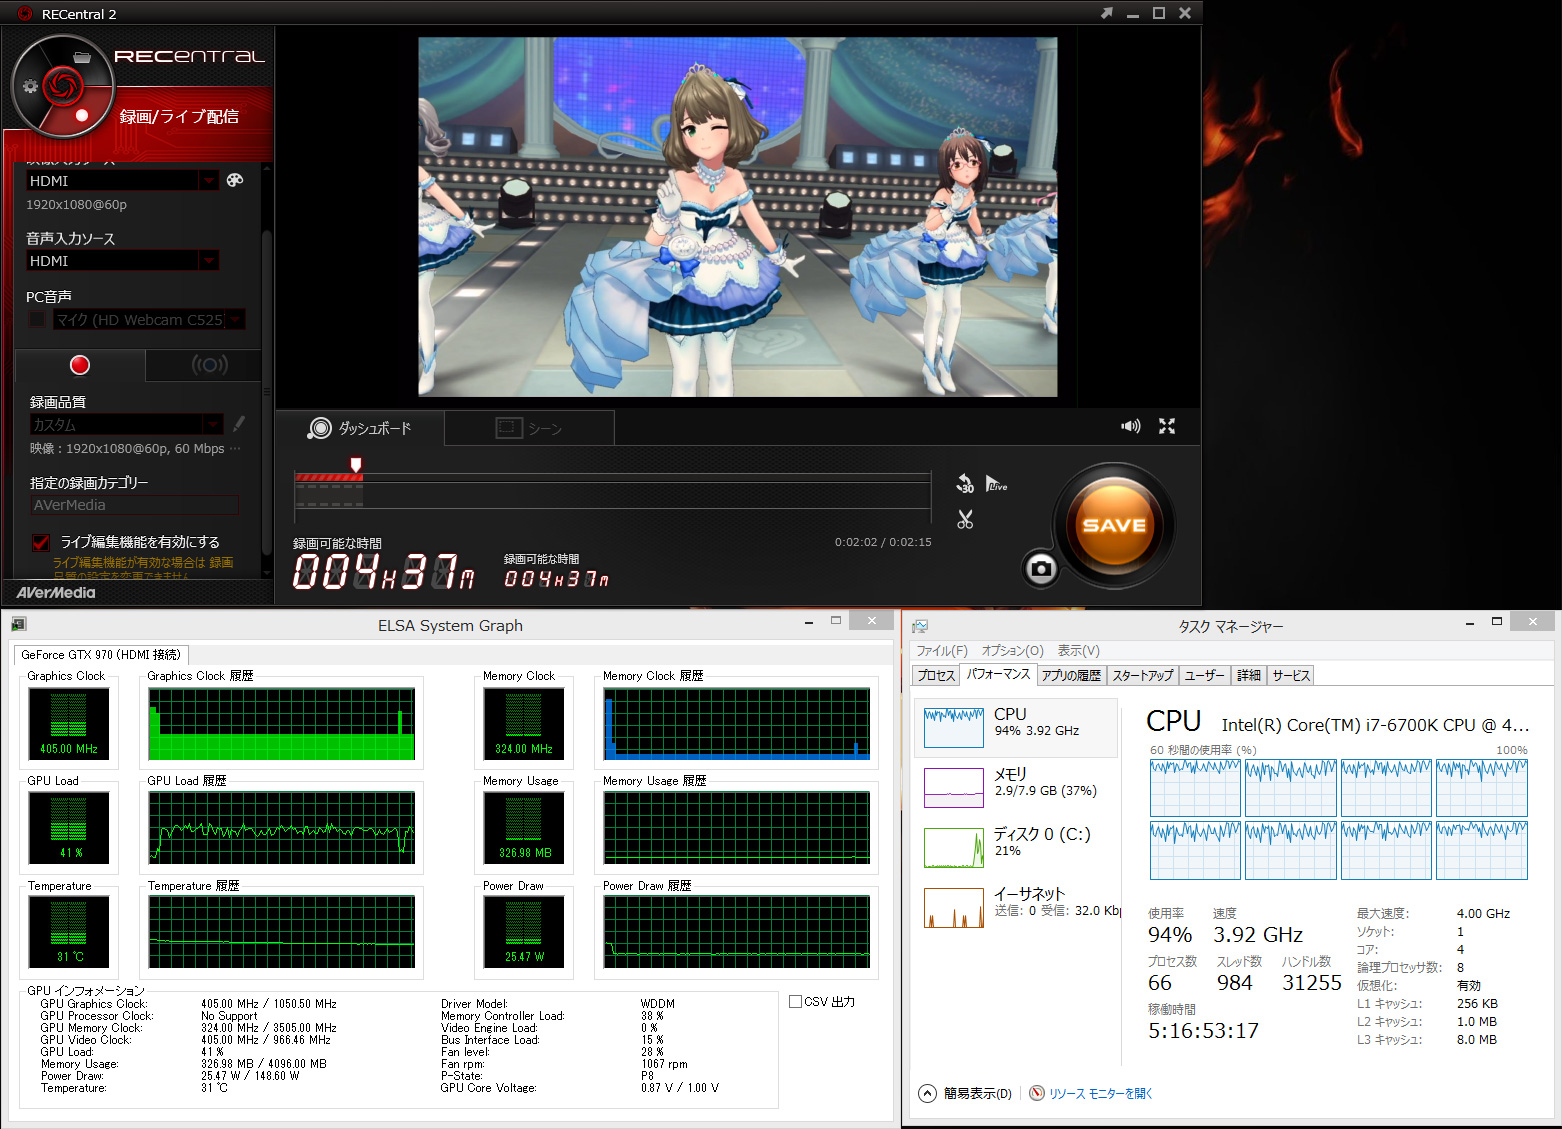The width and height of the screenshot is (1562, 1129).
Task: Click the GPU Load 履歴 graph
Action: tap(282, 827)
